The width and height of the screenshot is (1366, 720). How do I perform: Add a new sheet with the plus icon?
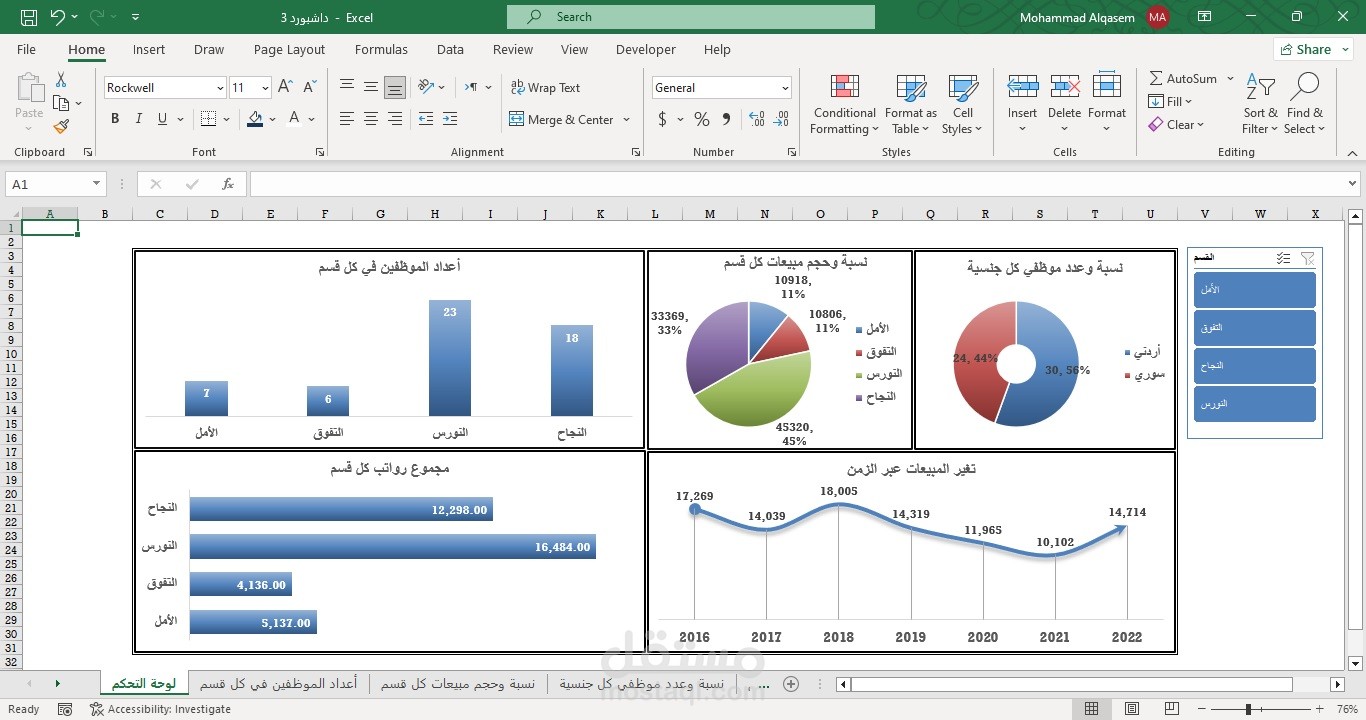[791, 684]
